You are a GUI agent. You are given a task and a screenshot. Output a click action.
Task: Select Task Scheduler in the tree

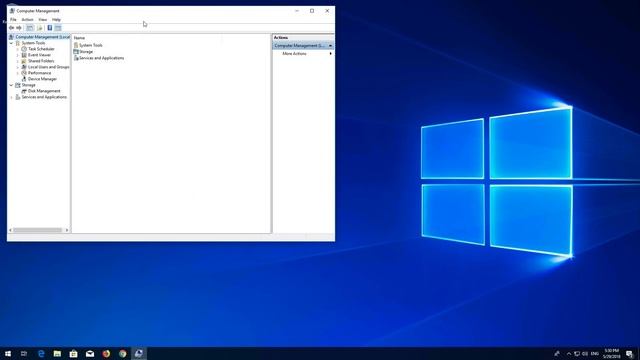tap(41, 49)
